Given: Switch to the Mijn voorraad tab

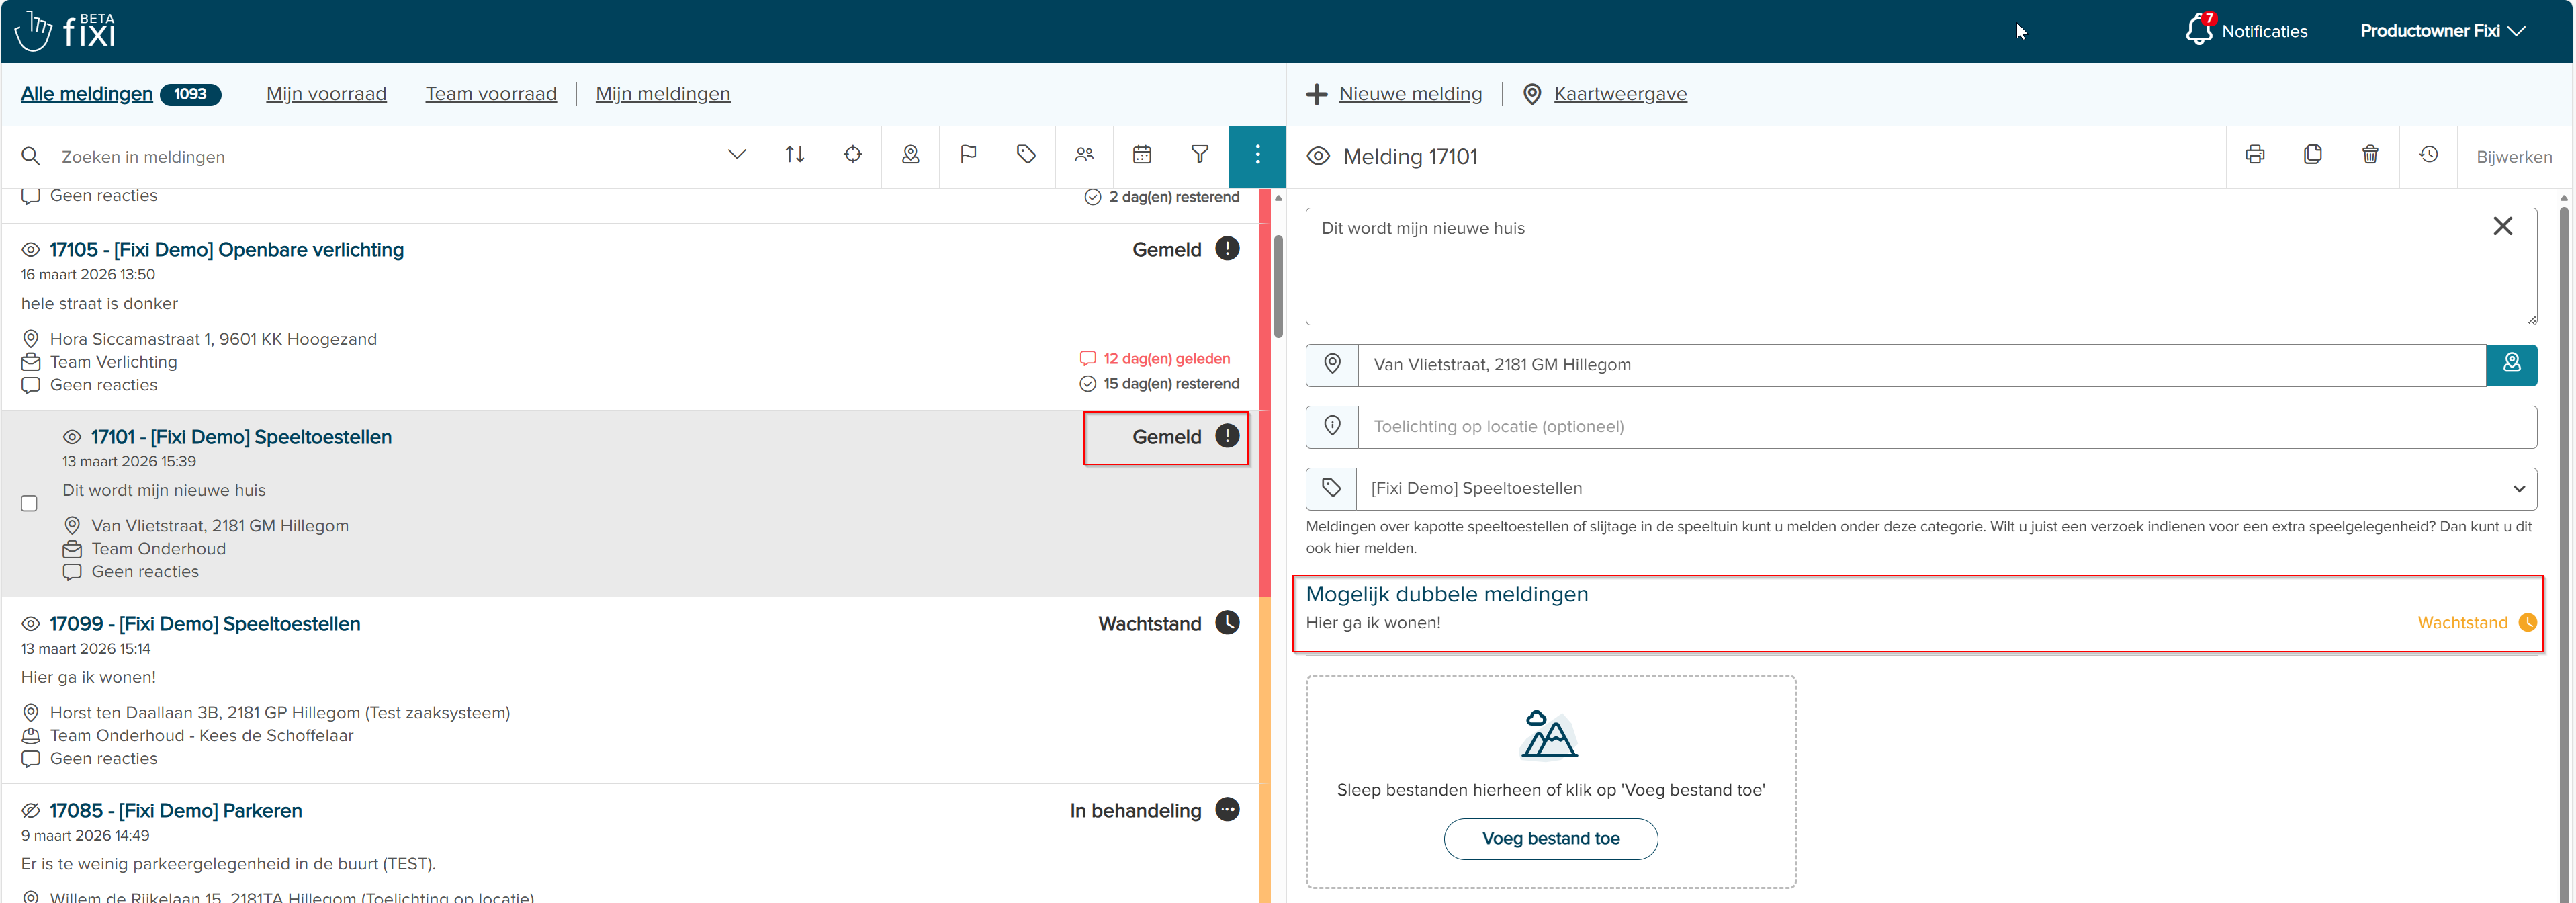Looking at the screenshot, I should pyautogui.click(x=326, y=94).
